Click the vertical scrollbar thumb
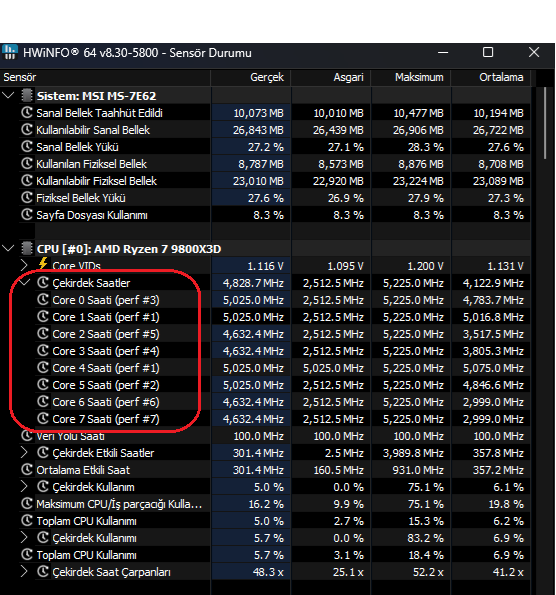Image resolution: width=556 pixels, height=595 pixels. coord(545,123)
